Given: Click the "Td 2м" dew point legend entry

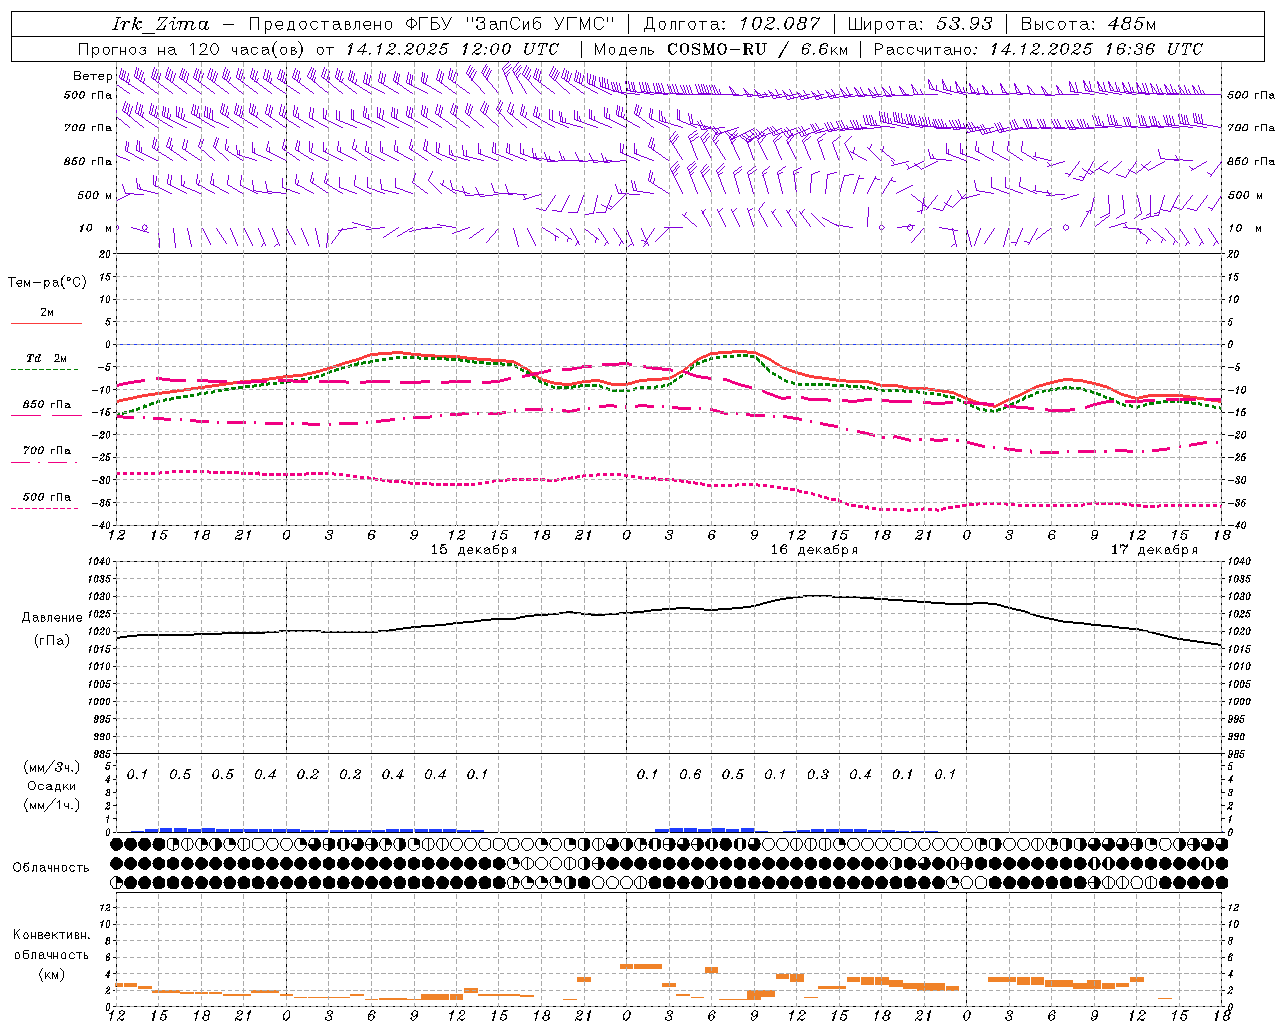Looking at the screenshot, I should pyautogui.click(x=46, y=358).
